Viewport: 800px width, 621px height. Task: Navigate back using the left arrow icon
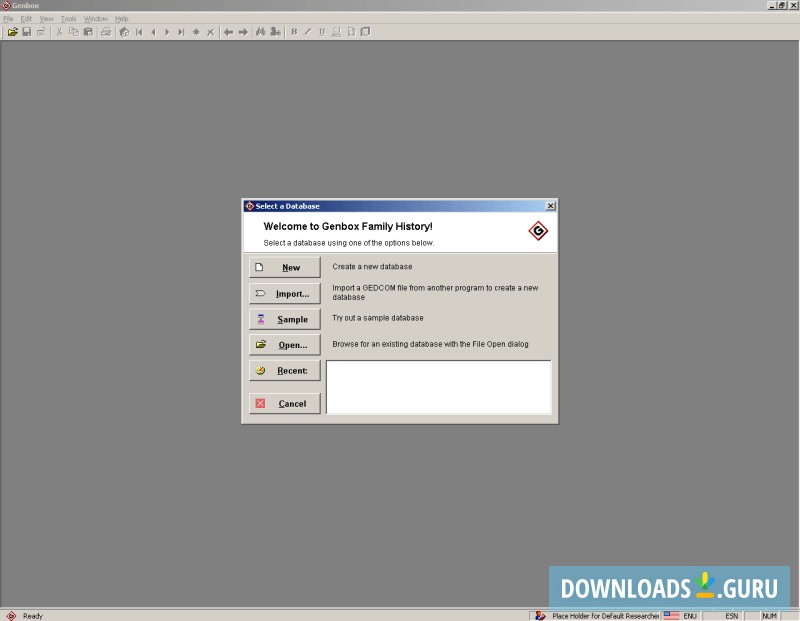coord(227,31)
